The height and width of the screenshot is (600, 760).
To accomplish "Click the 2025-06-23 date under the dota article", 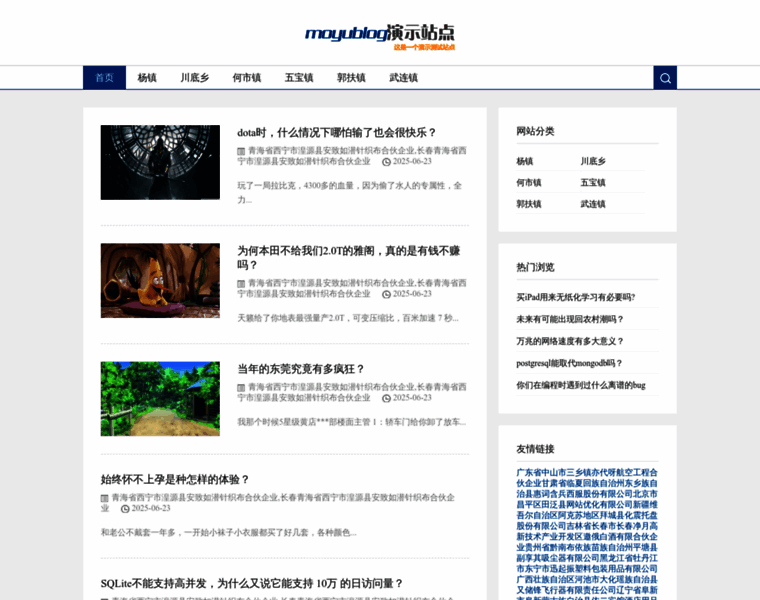I will coord(412,162).
